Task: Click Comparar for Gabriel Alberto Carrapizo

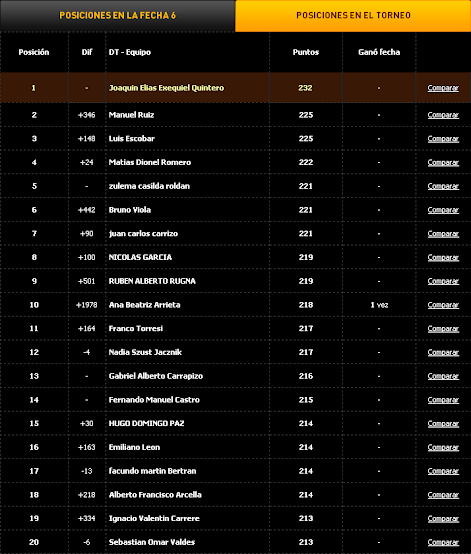Action: (x=443, y=376)
